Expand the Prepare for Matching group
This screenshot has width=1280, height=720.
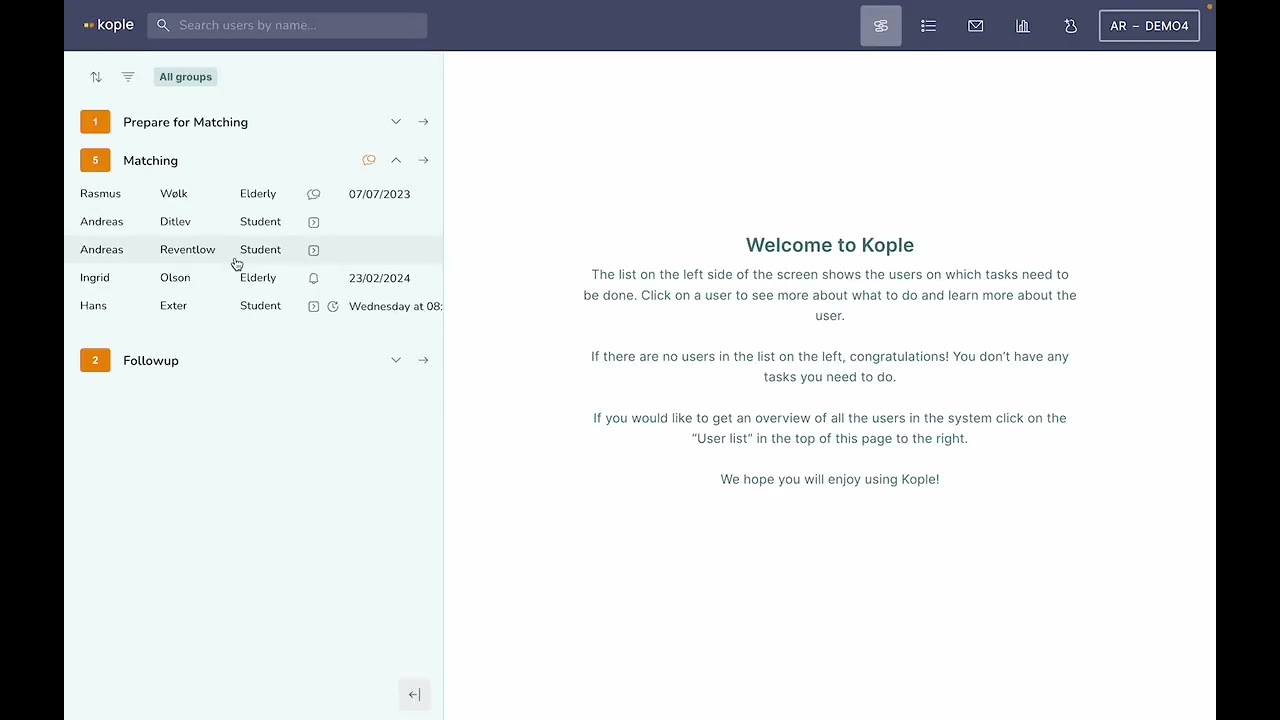point(396,122)
